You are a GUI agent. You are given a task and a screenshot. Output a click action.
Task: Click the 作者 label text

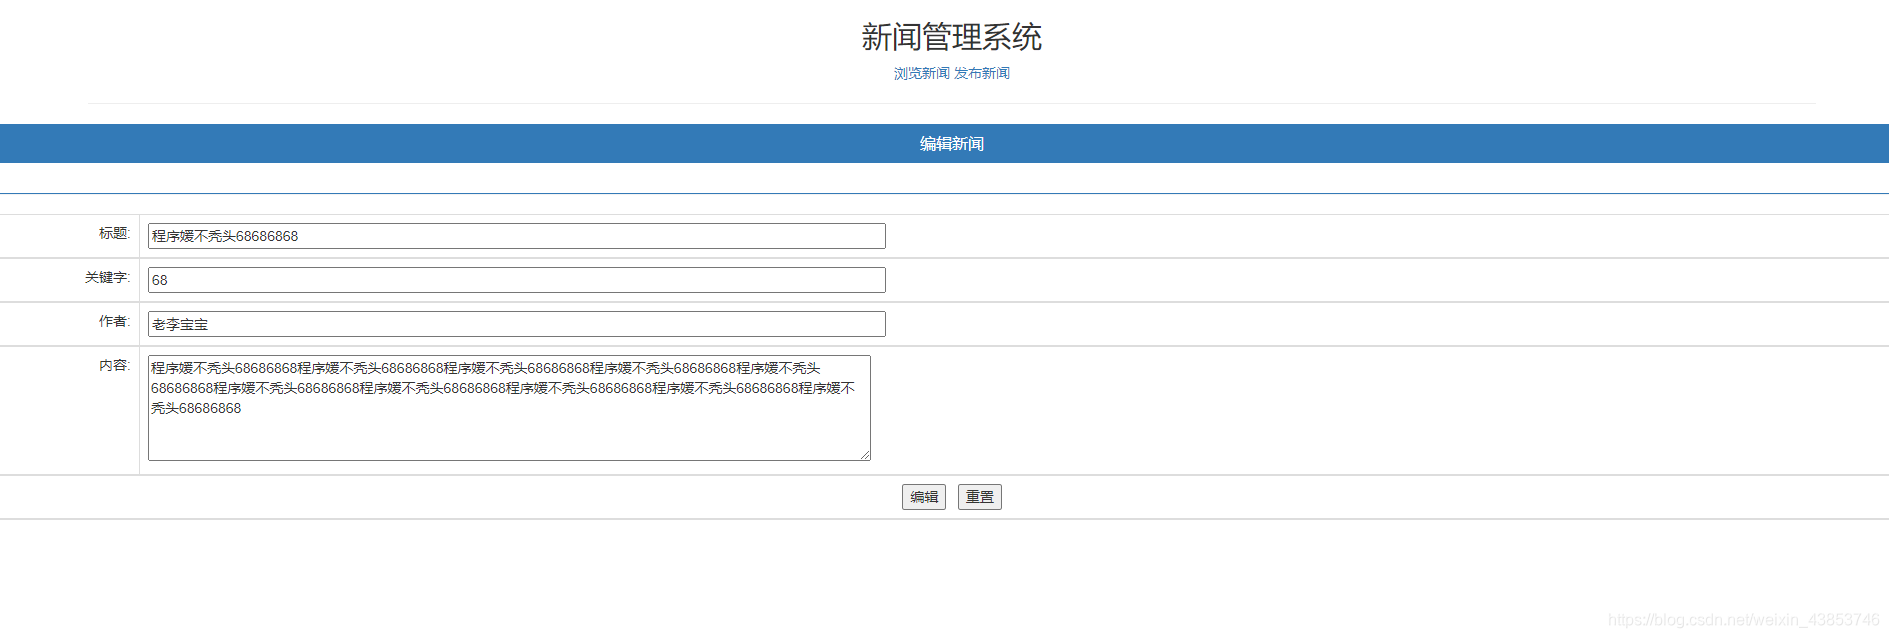tap(114, 321)
